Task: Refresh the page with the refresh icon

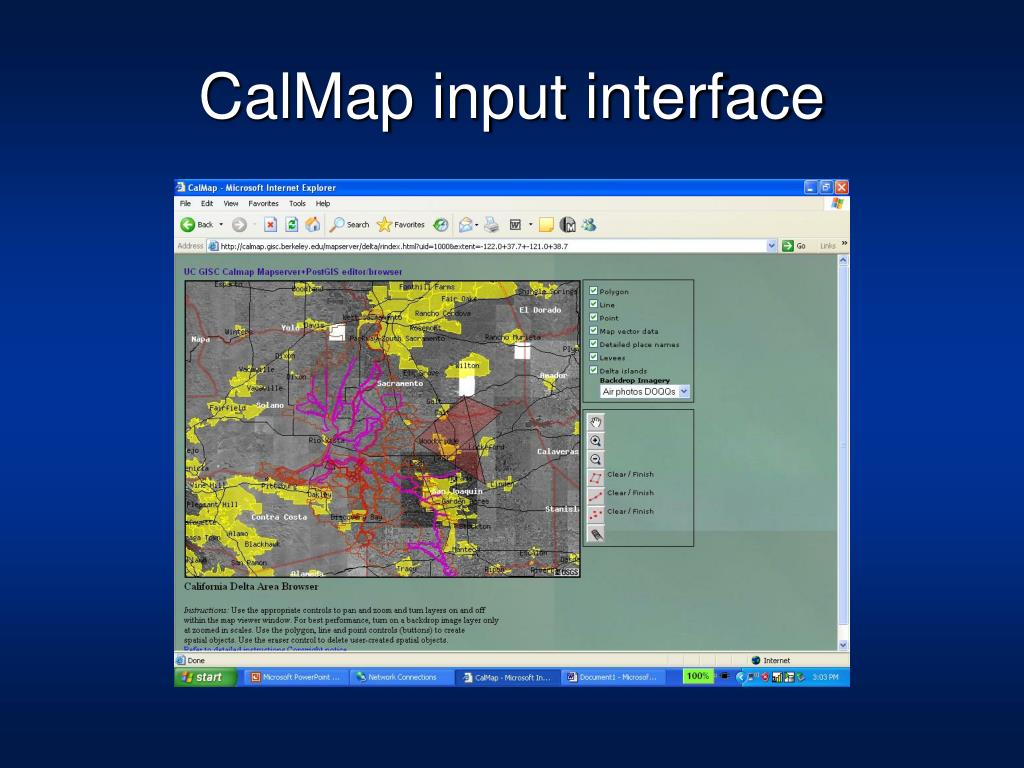Action: coord(292,225)
